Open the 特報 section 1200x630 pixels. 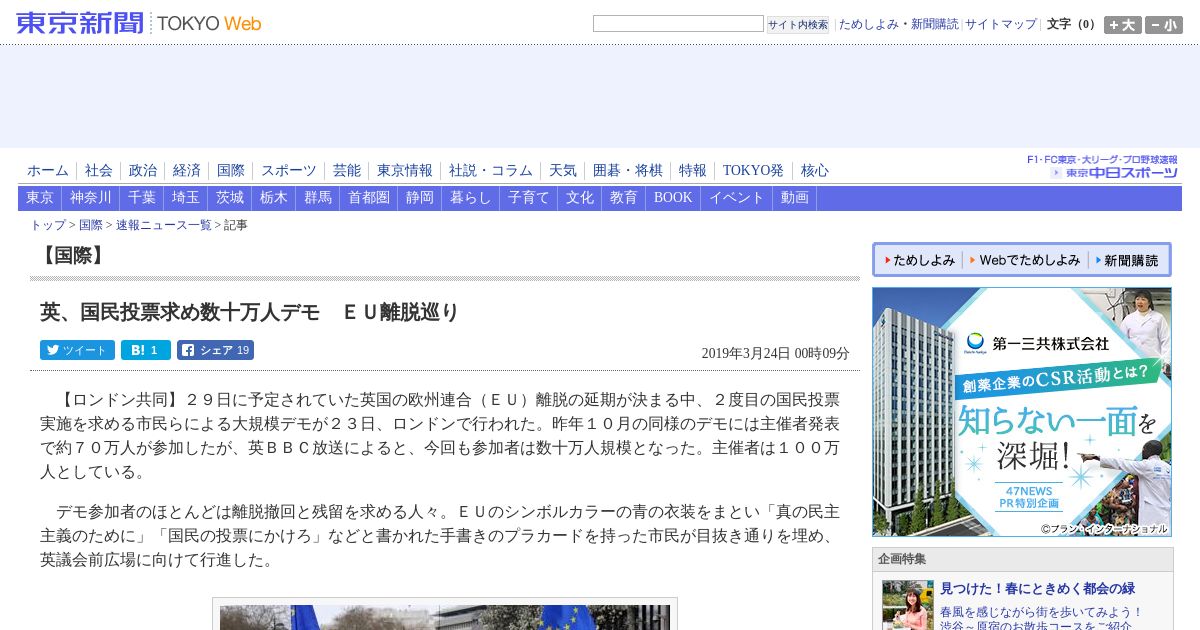point(693,171)
